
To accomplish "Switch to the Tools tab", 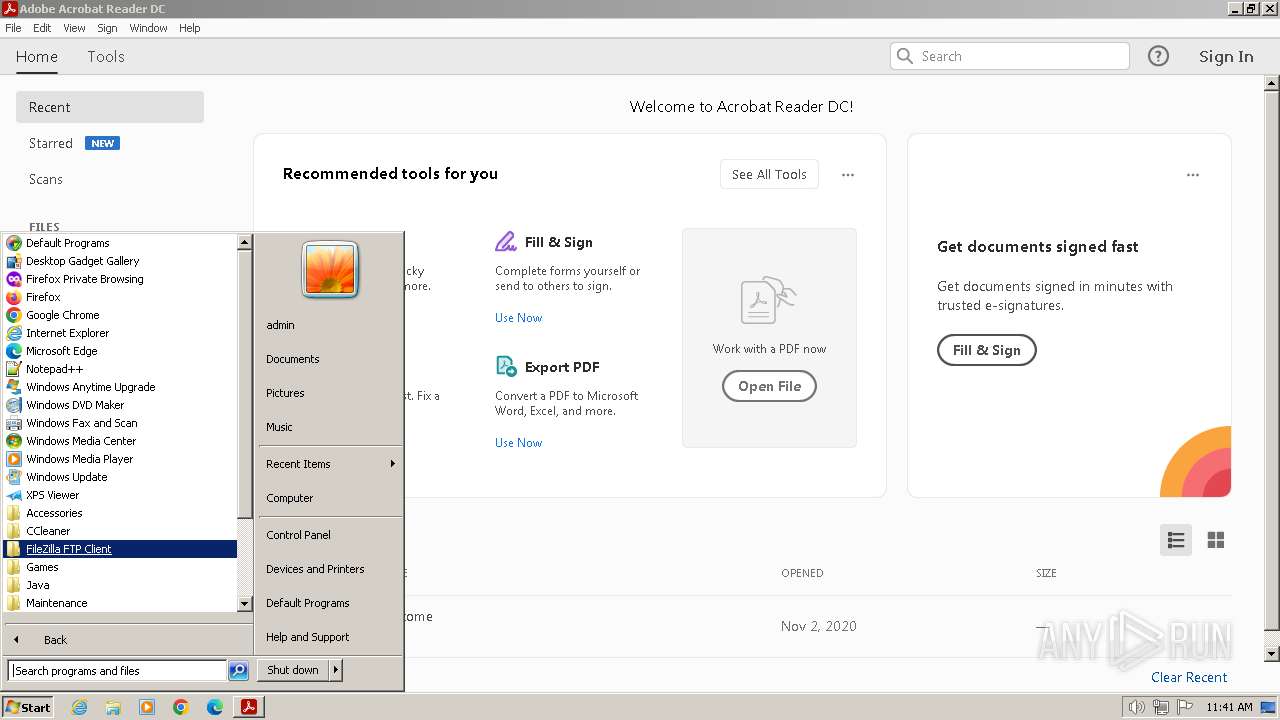I will [106, 57].
